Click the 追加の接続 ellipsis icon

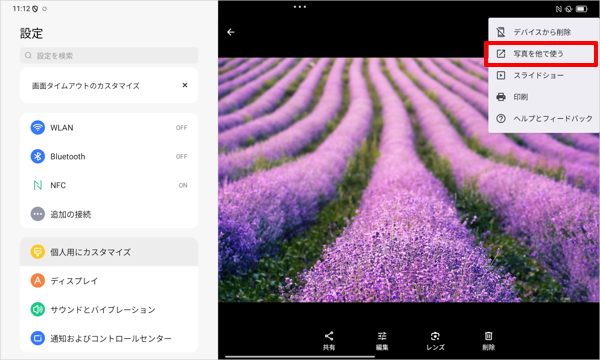(x=38, y=214)
